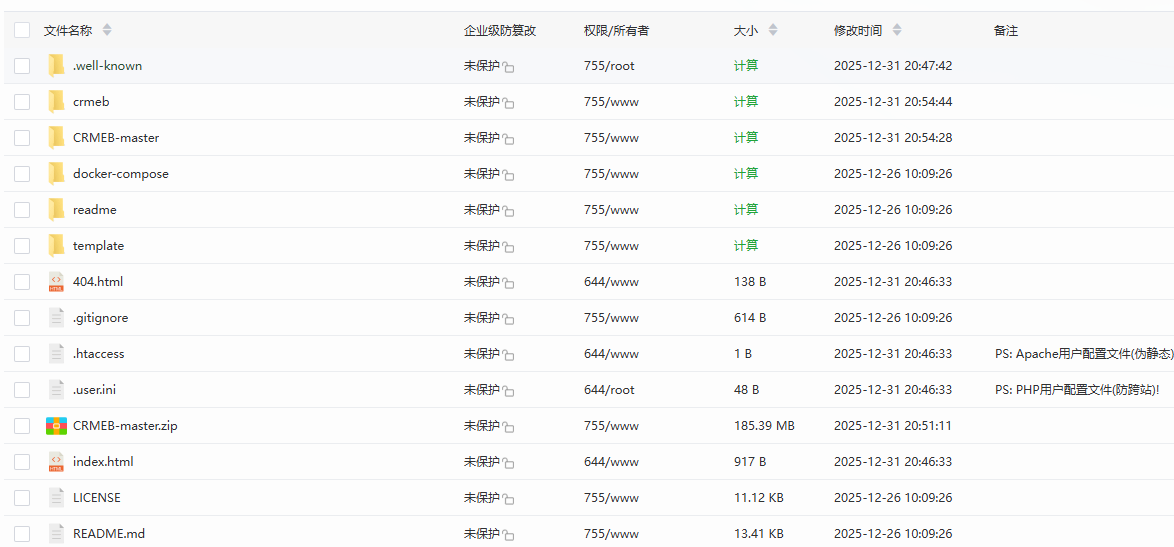Sort by 修改时间 column arrows
This screenshot has width=1174, height=547.
tap(896, 30)
